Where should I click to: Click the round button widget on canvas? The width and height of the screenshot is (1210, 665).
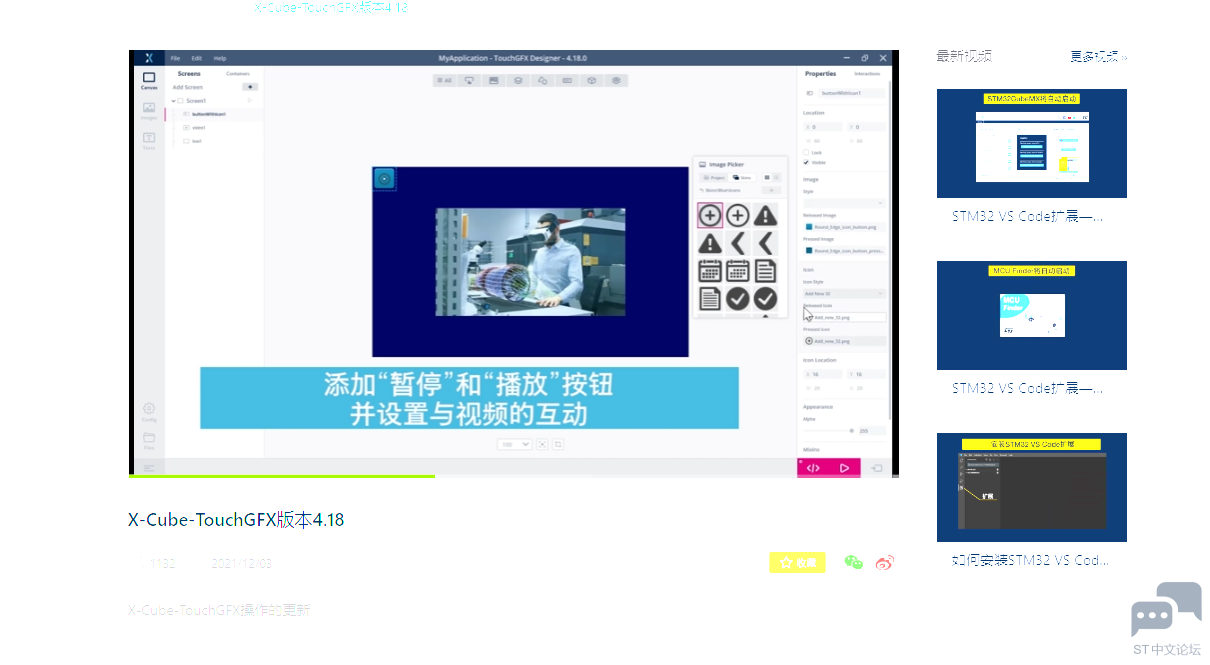pos(384,179)
